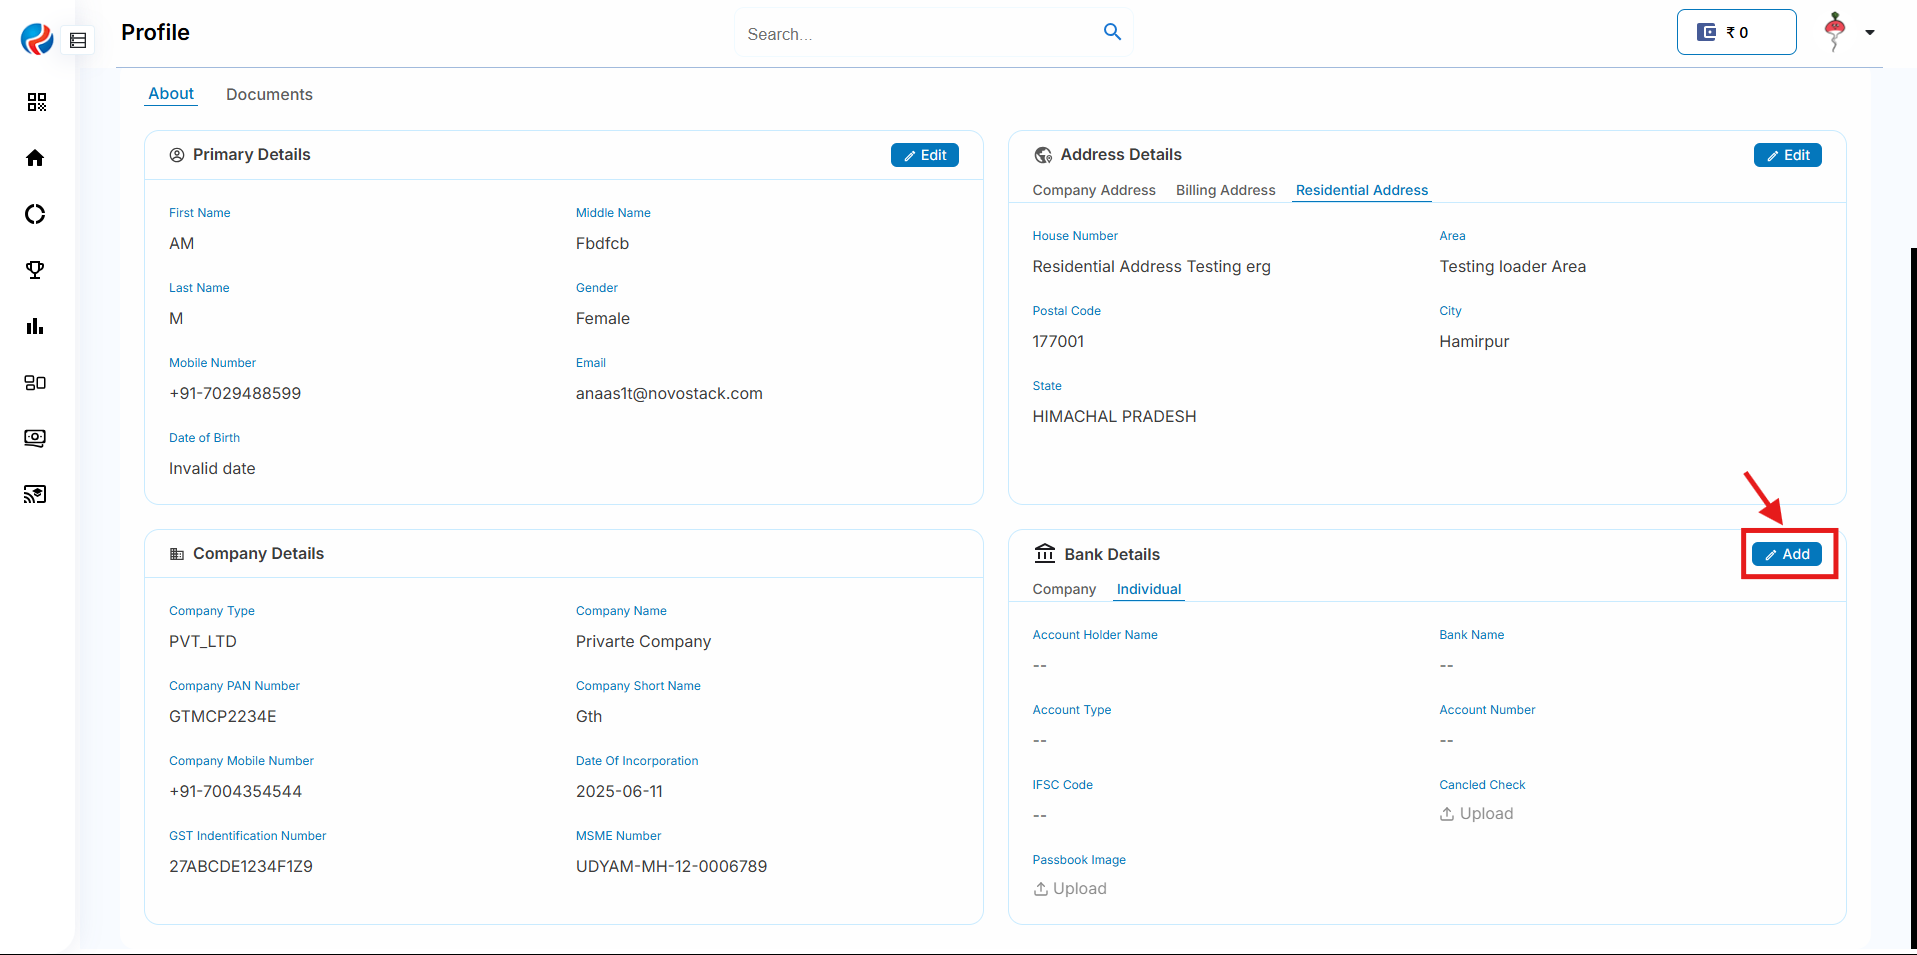Open the wallet balance ₹ 0 button
This screenshot has height=955, width=1917.
pos(1736,32)
